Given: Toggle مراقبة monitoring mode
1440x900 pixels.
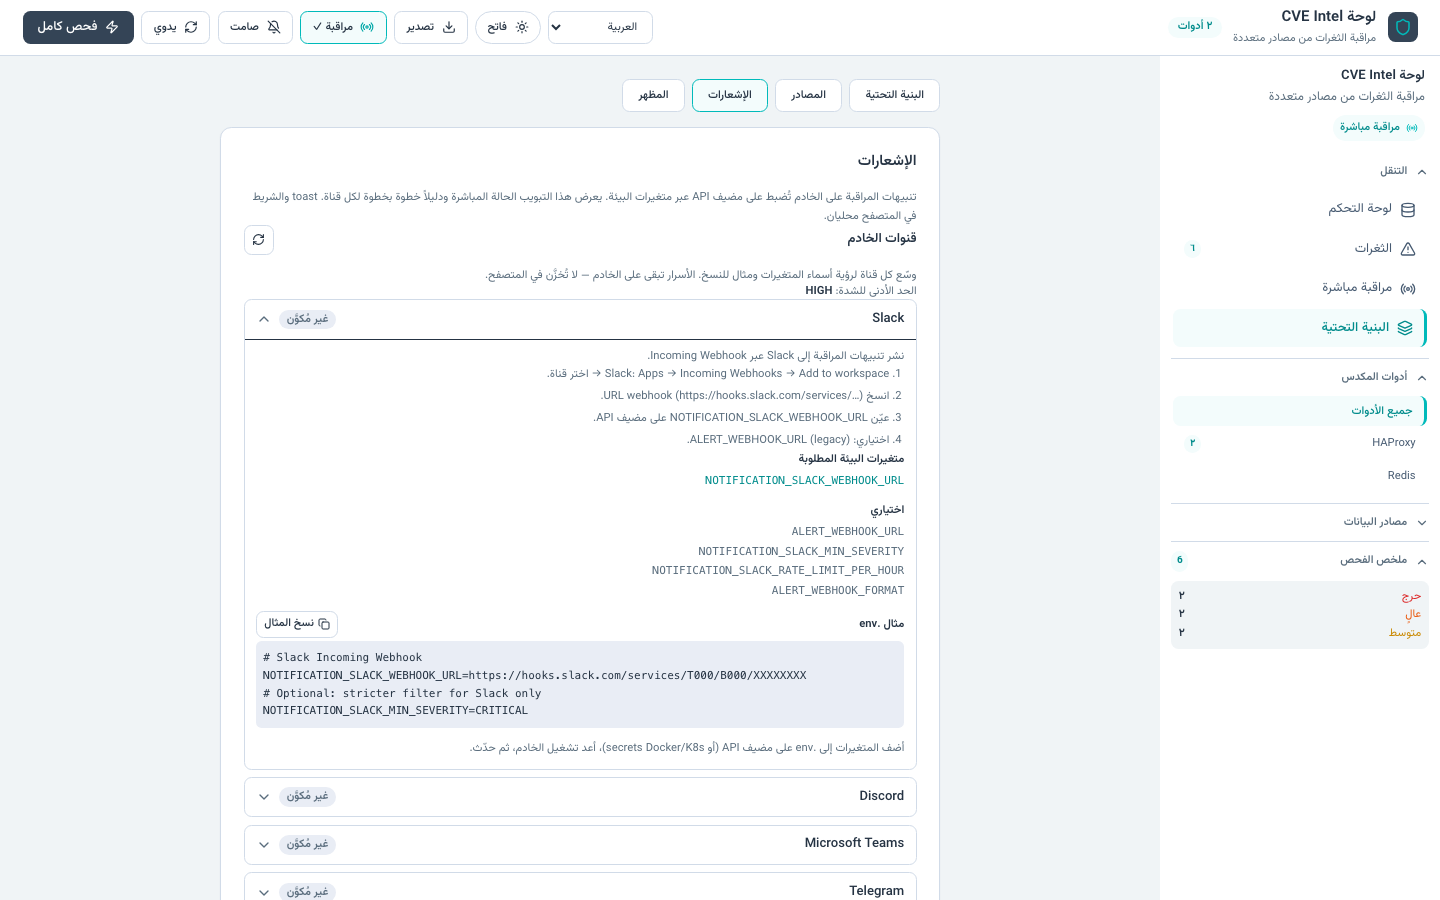Looking at the screenshot, I should click(x=343, y=27).
